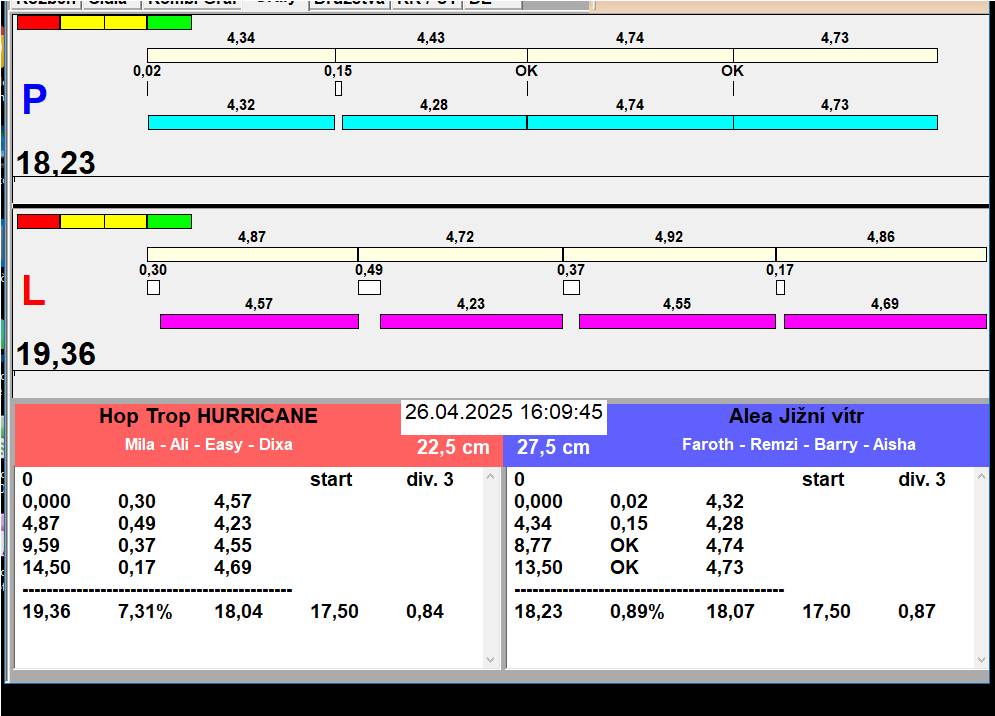Viewport: 995px width, 716px height.
Task: Click the red start light in lane P
Action: tap(38, 22)
